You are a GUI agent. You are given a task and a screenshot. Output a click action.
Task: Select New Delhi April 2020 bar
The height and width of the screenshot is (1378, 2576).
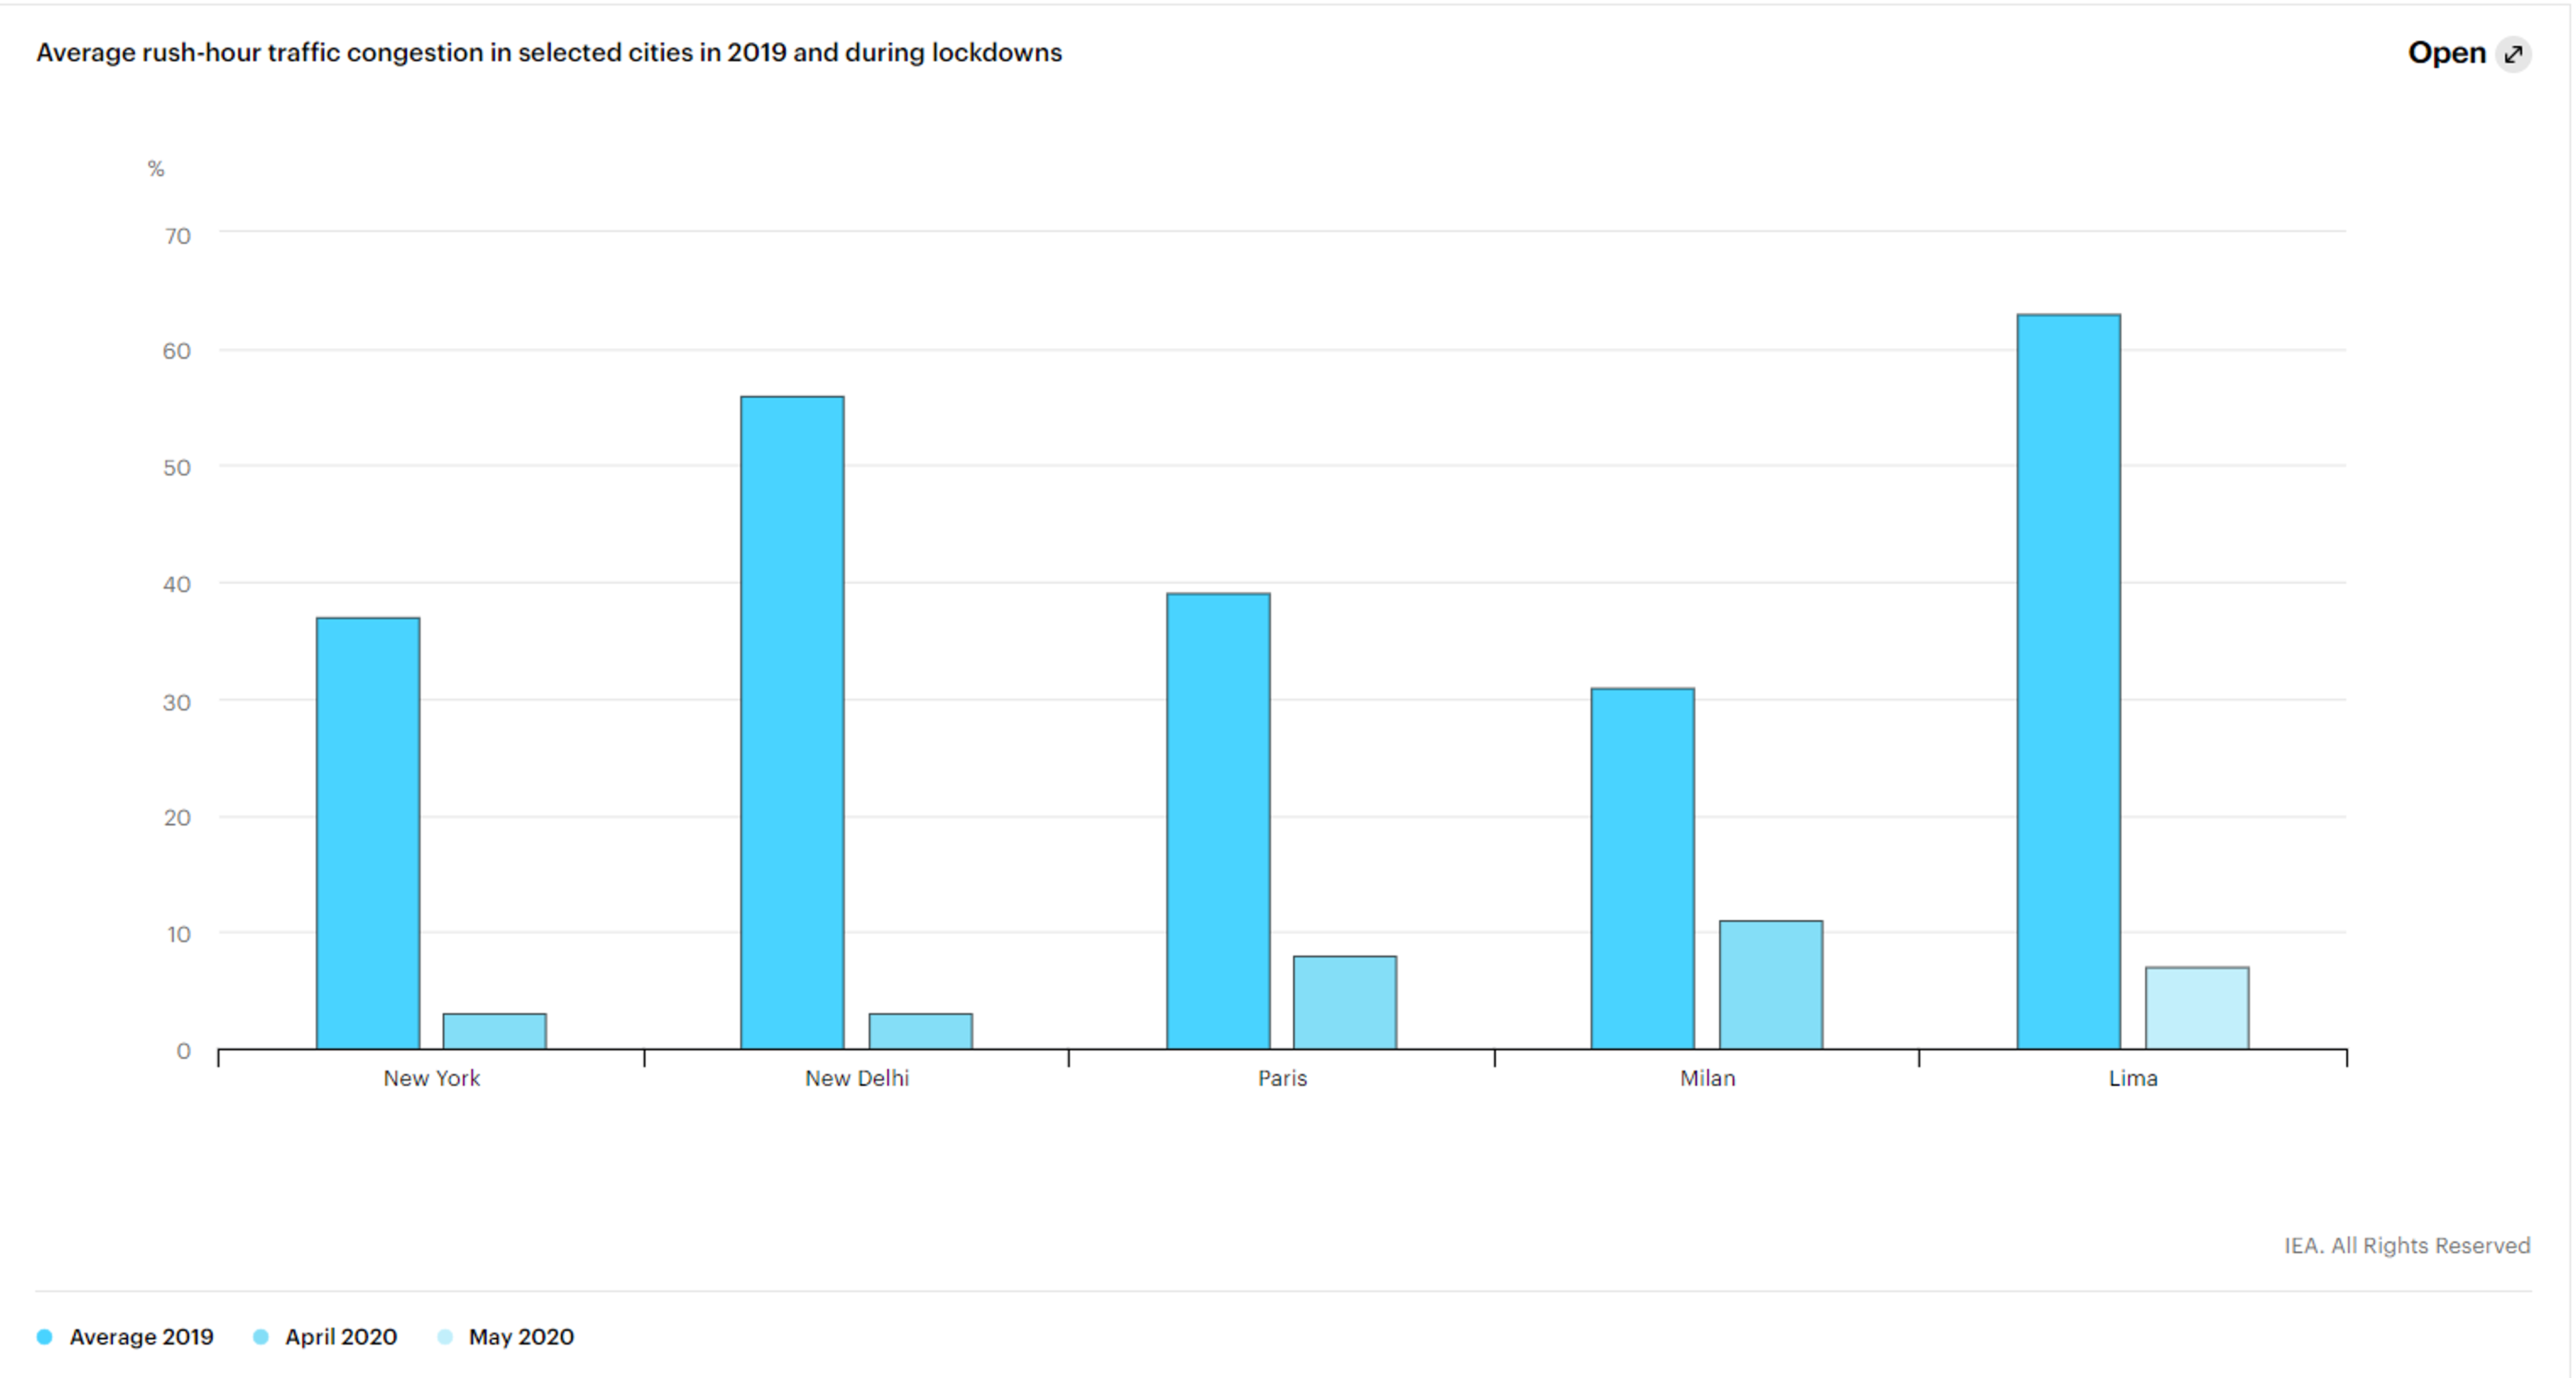pyautogui.click(x=920, y=1031)
